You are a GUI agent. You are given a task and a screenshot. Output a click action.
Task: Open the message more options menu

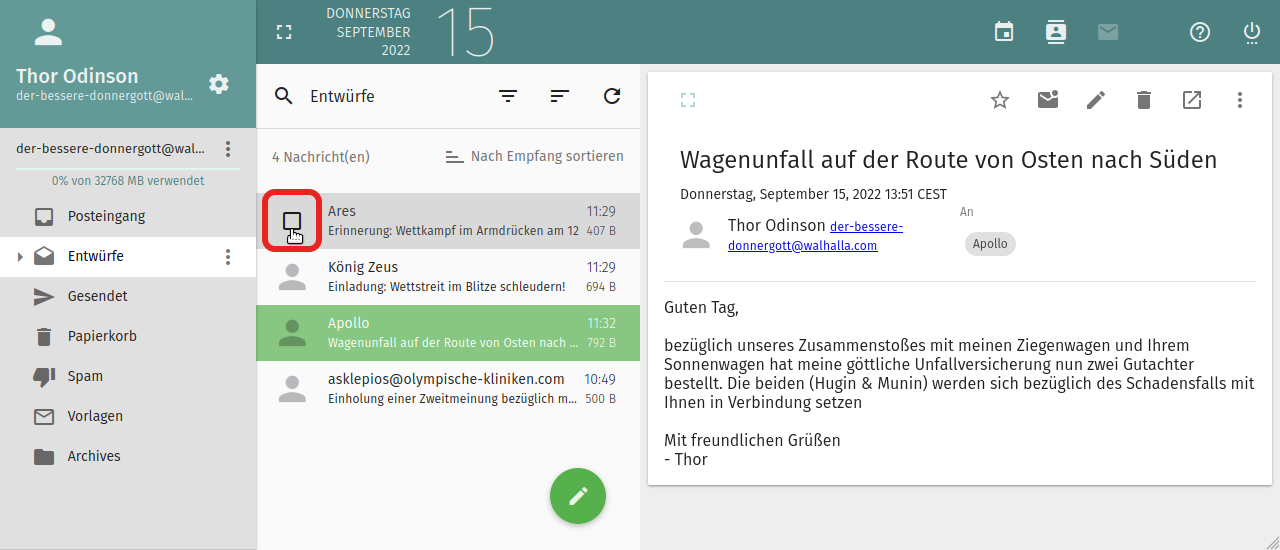tap(1240, 100)
